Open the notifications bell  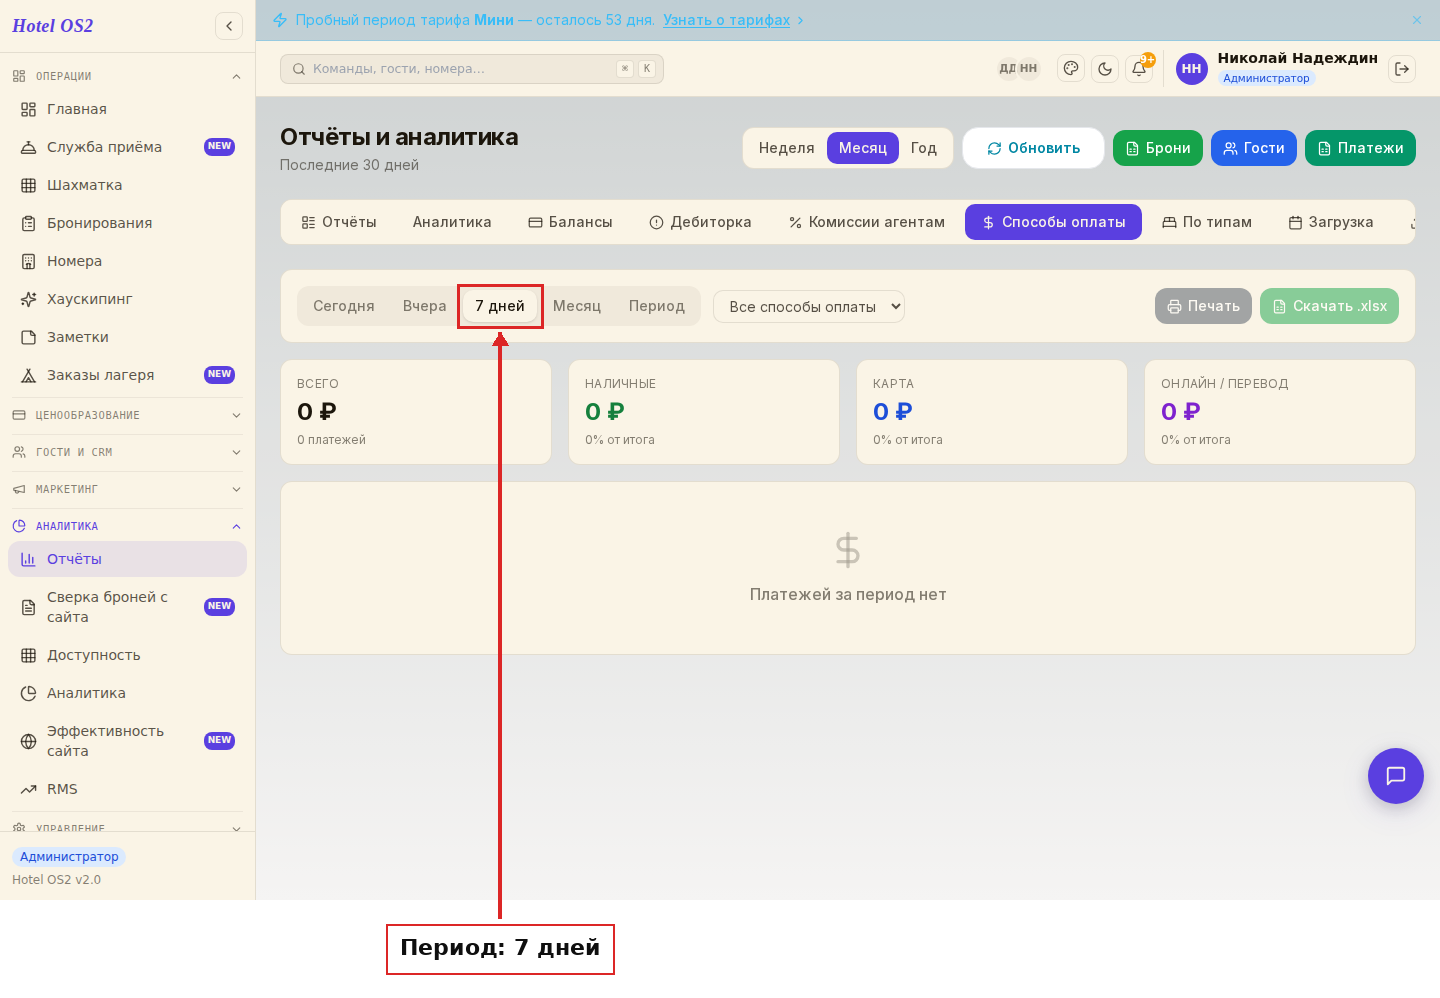point(1139,68)
